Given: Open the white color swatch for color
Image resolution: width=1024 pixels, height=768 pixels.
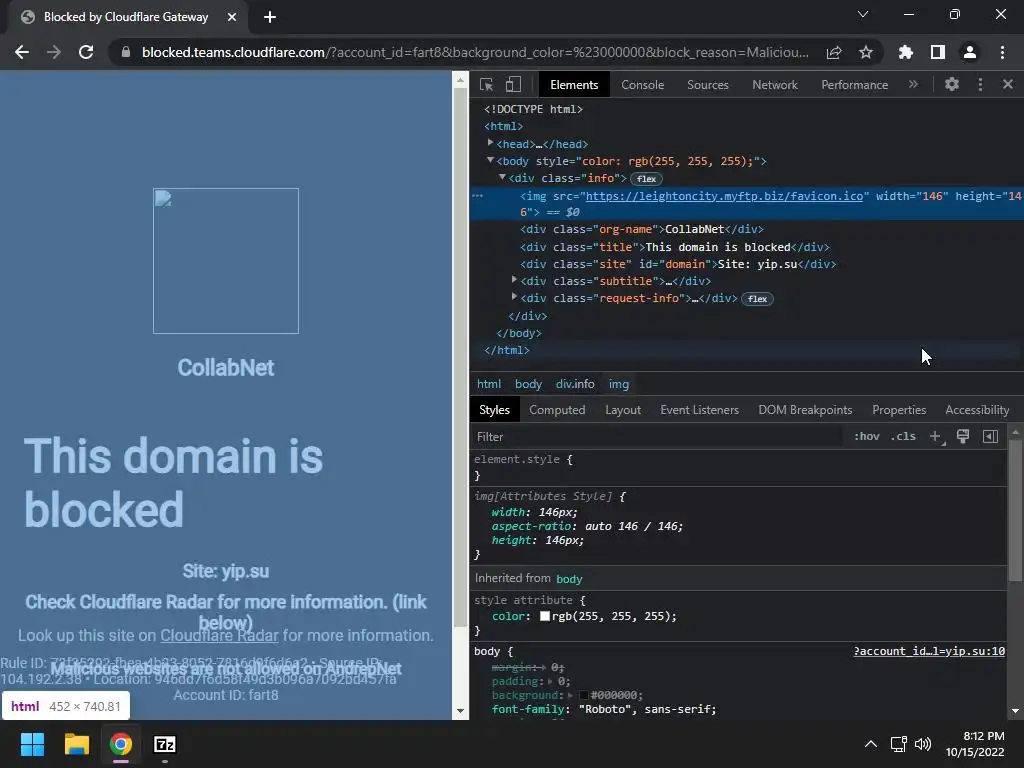Looking at the screenshot, I should pyautogui.click(x=545, y=616).
